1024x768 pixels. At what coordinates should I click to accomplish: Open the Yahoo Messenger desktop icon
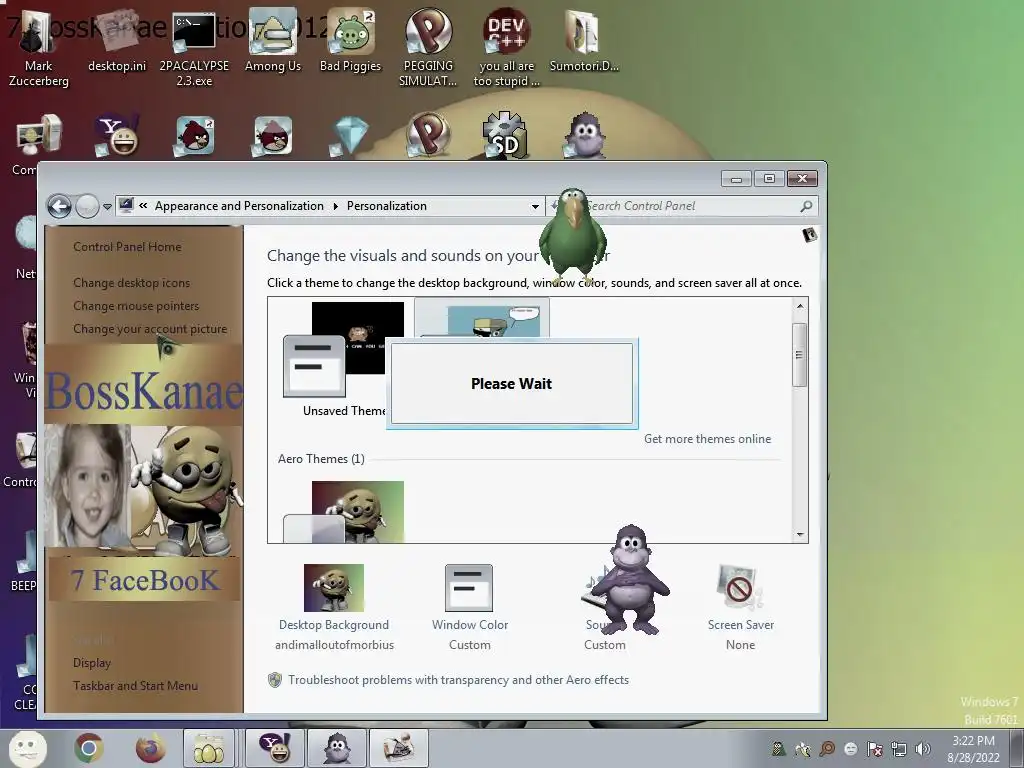coord(117,135)
